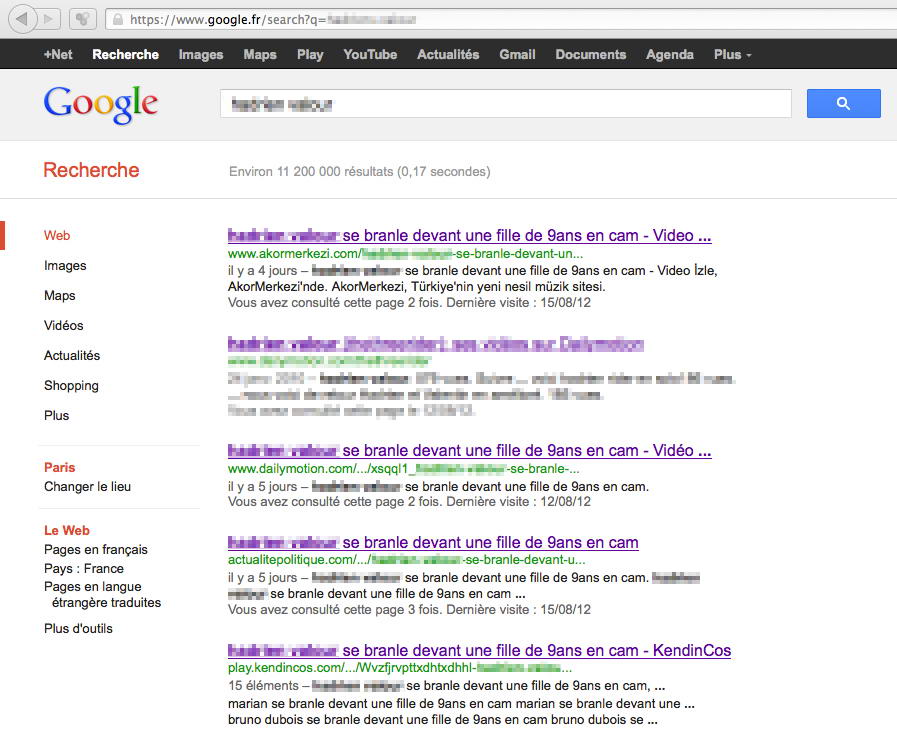Open Maps in the black top bar
Screen dimensions: 897x739
coord(260,54)
